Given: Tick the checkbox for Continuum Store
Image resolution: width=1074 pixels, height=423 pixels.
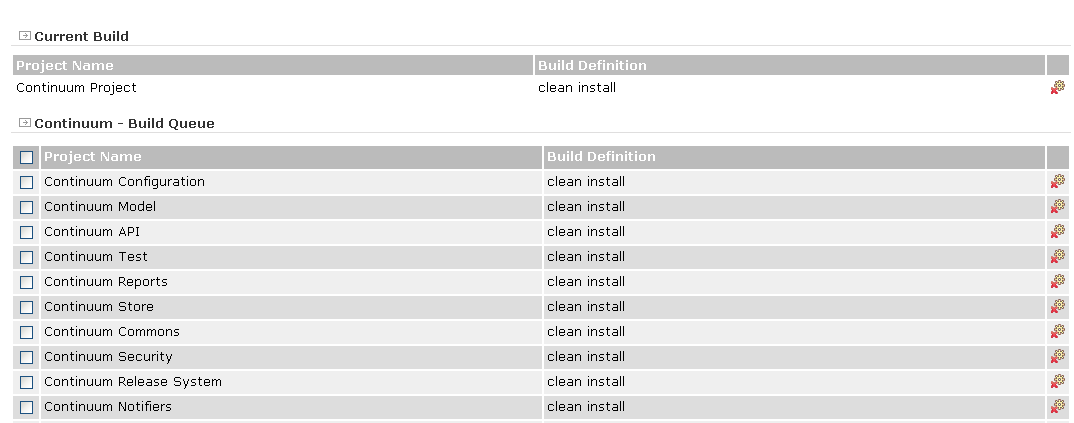Looking at the screenshot, I should coord(27,307).
